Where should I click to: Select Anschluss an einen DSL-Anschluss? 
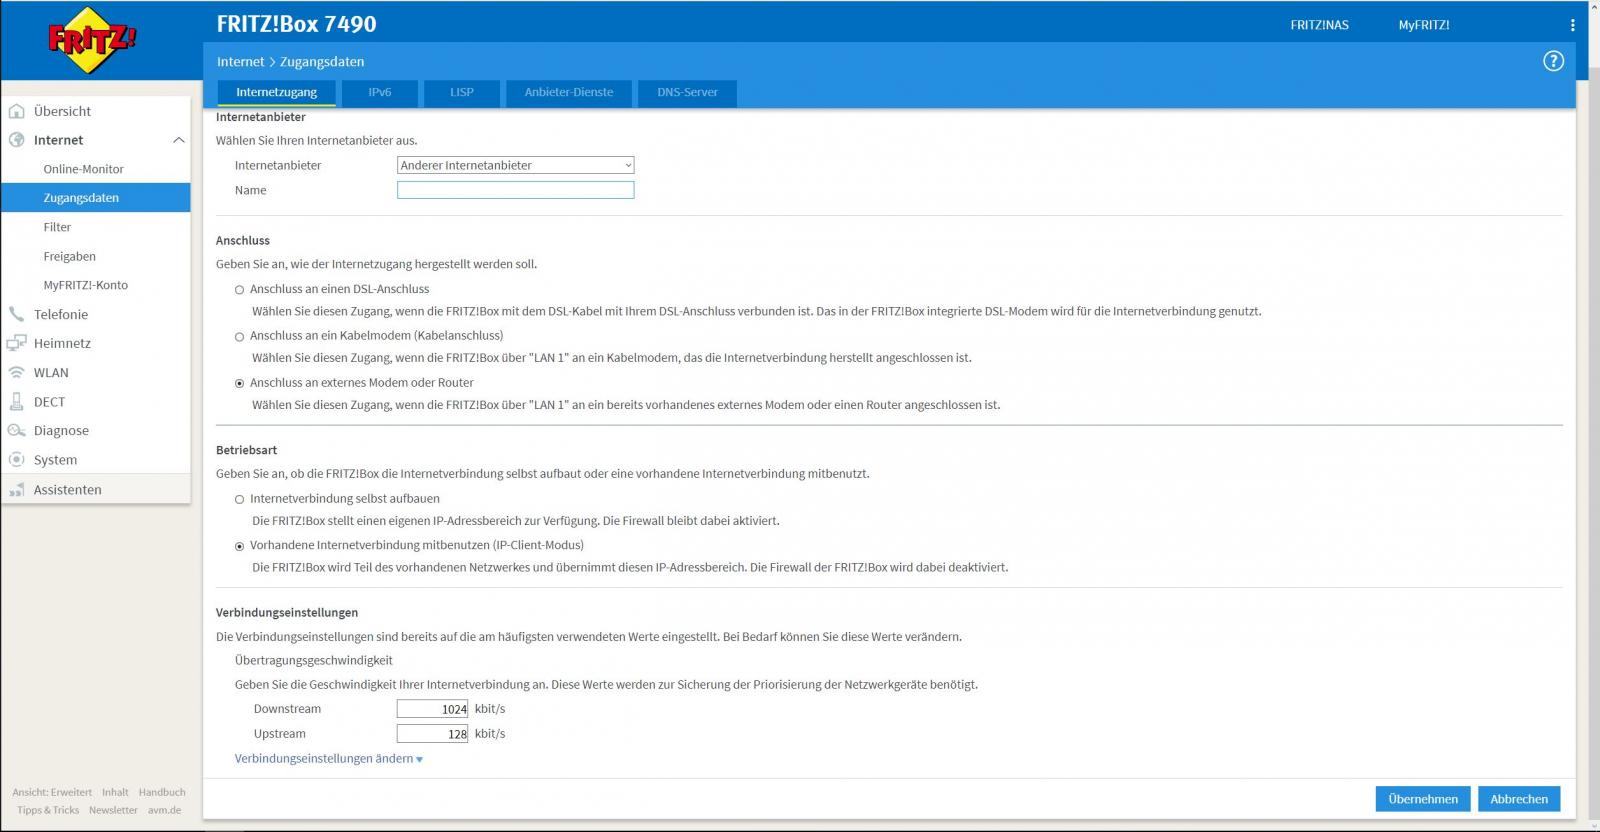click(239, 290)
